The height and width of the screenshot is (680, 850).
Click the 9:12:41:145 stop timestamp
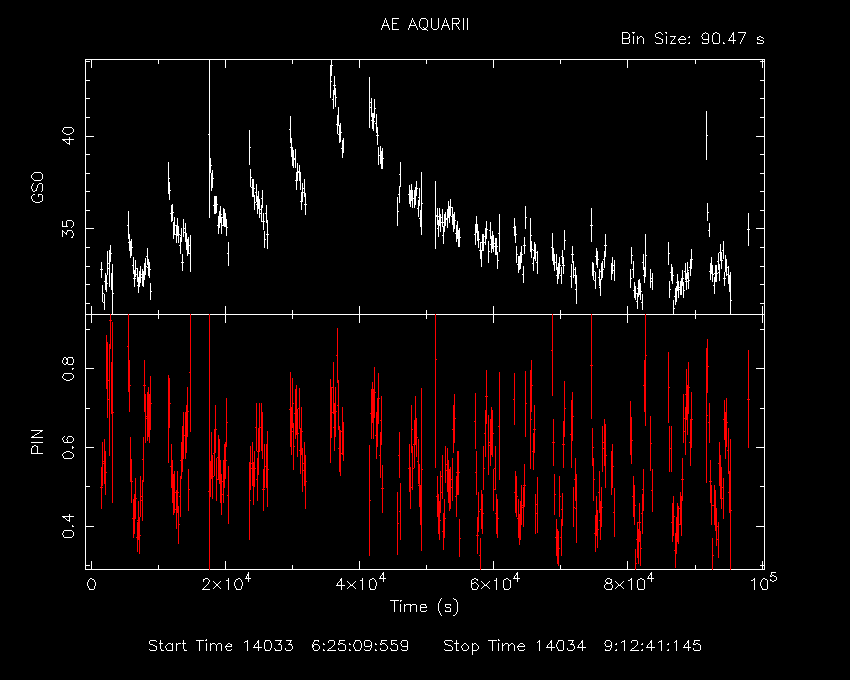[x=653, y=646]
